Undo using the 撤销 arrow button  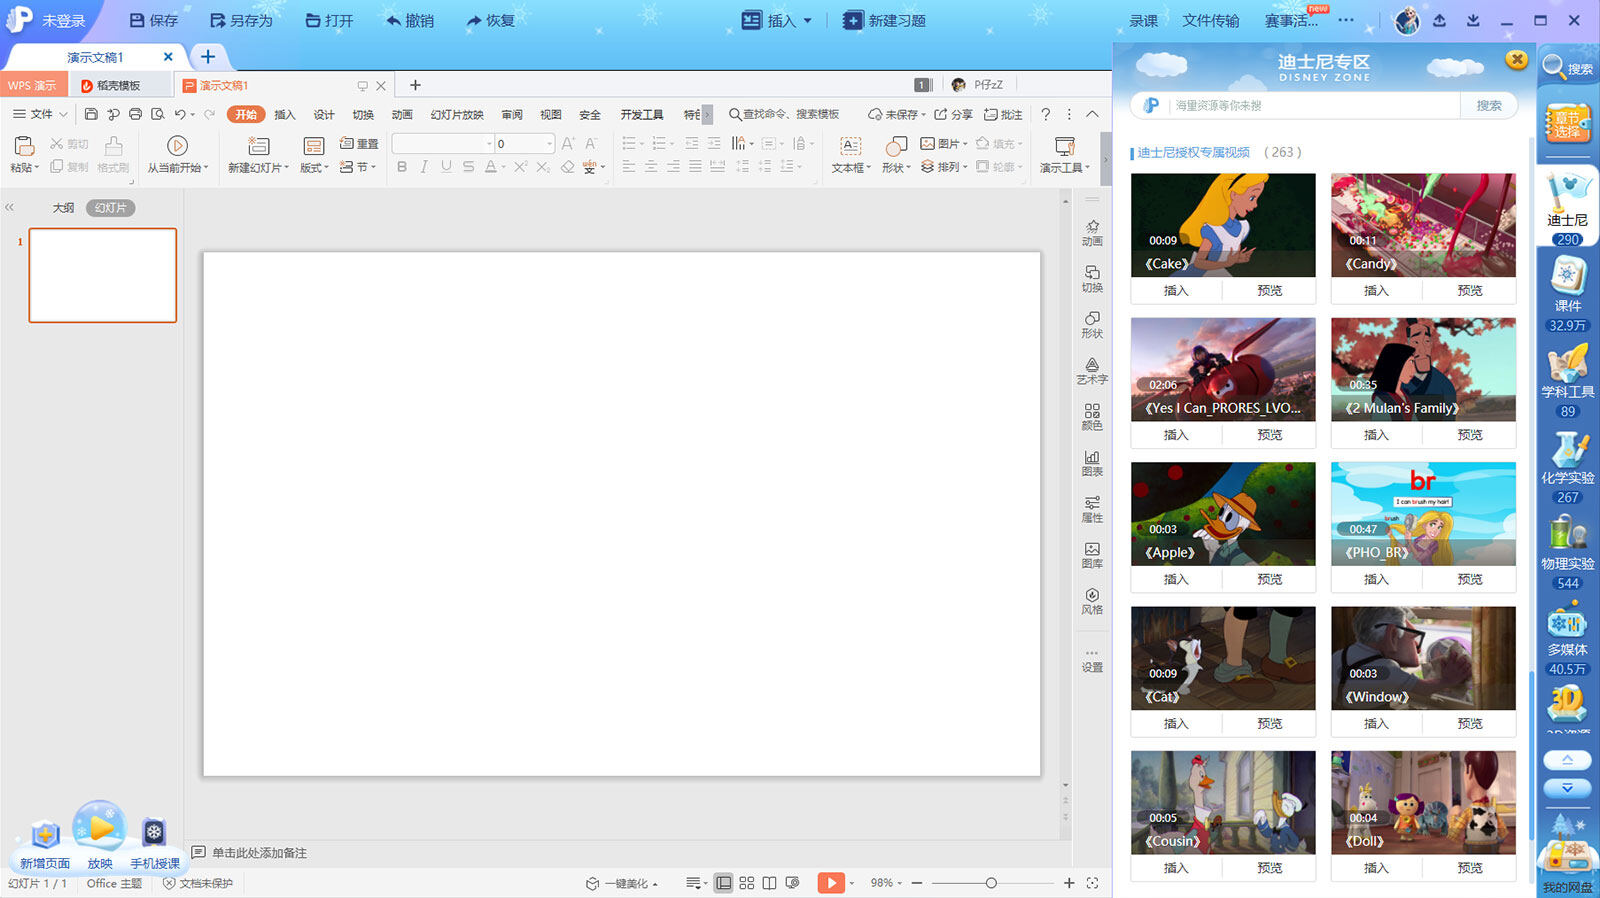(x=410, y=20)
